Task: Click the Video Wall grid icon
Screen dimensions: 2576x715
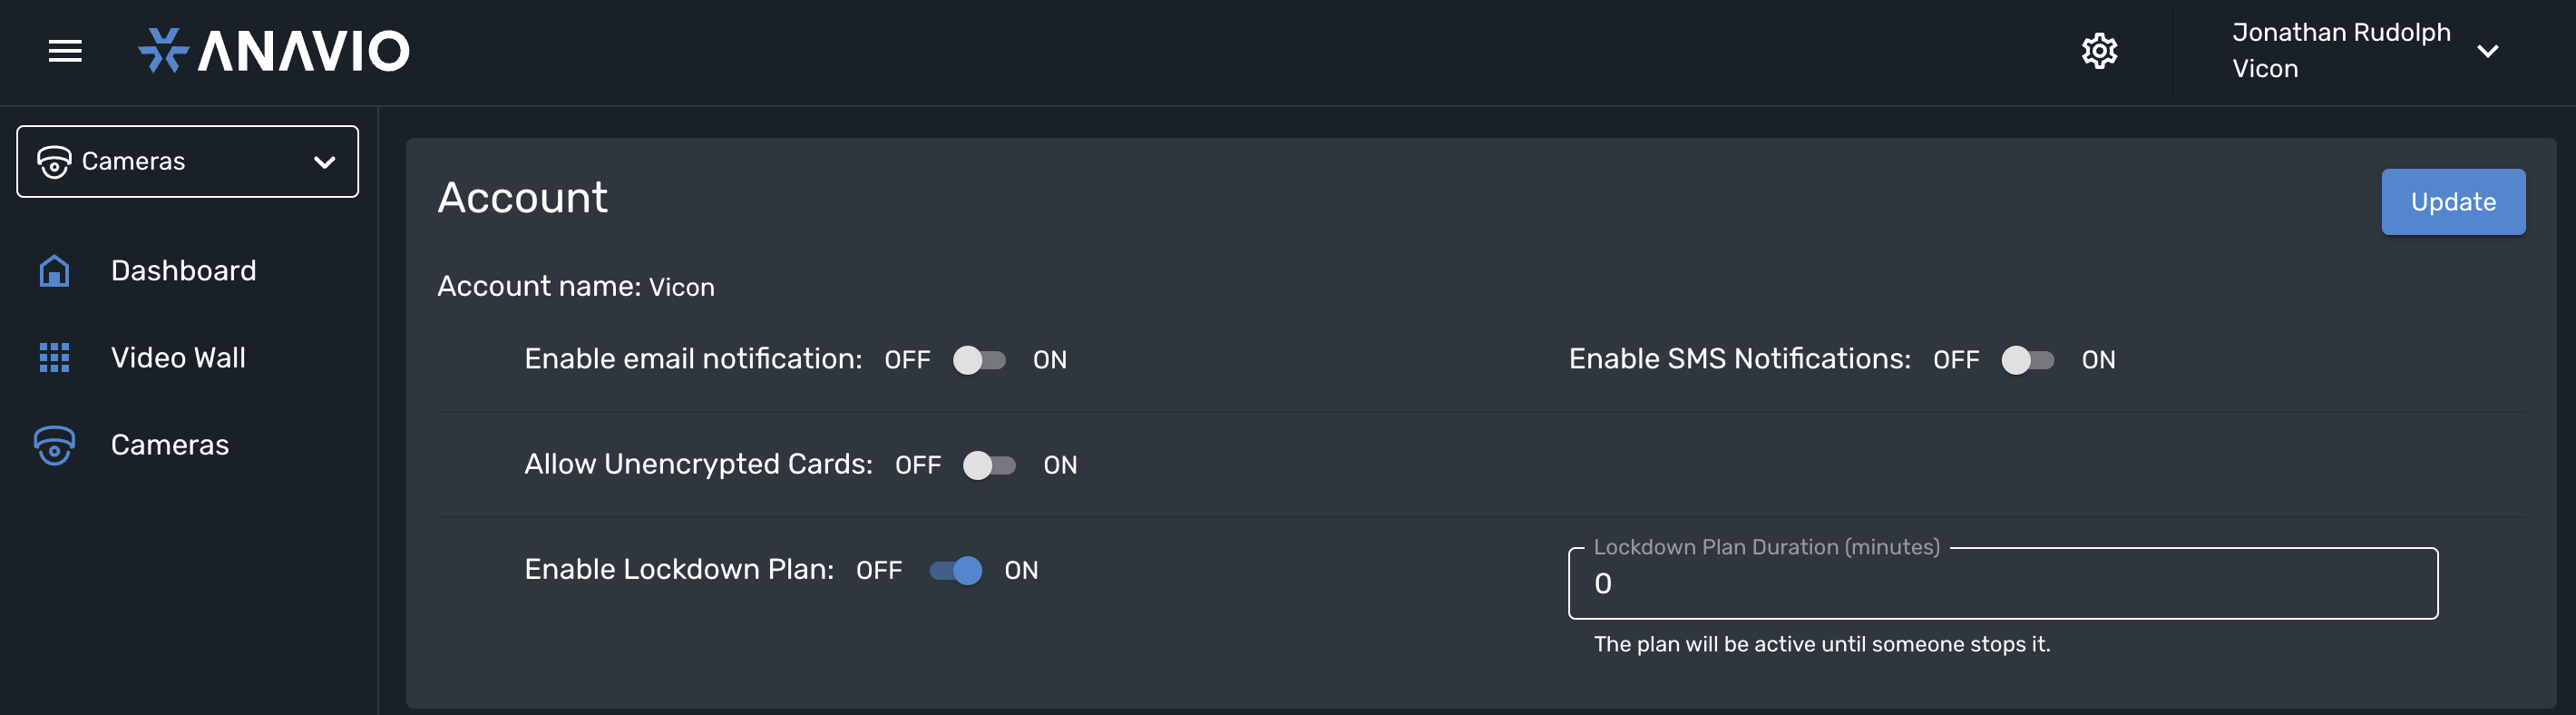Action: [53, 357]
